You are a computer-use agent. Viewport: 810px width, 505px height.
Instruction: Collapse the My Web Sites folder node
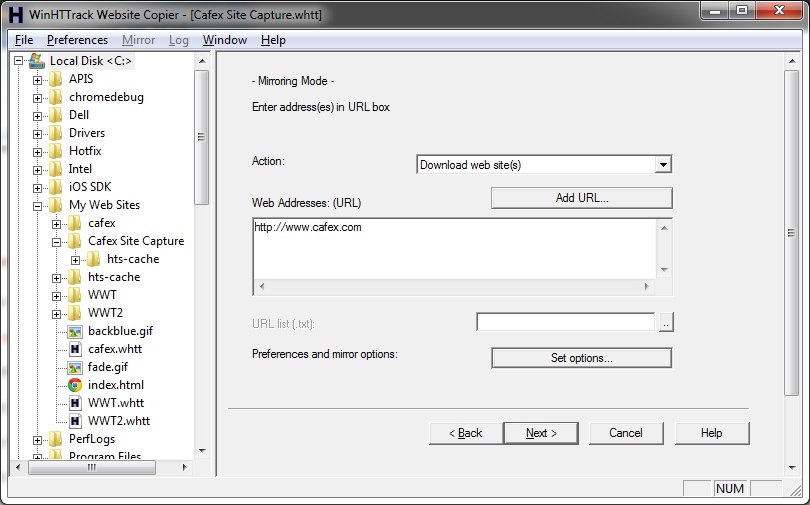point(37,206)
